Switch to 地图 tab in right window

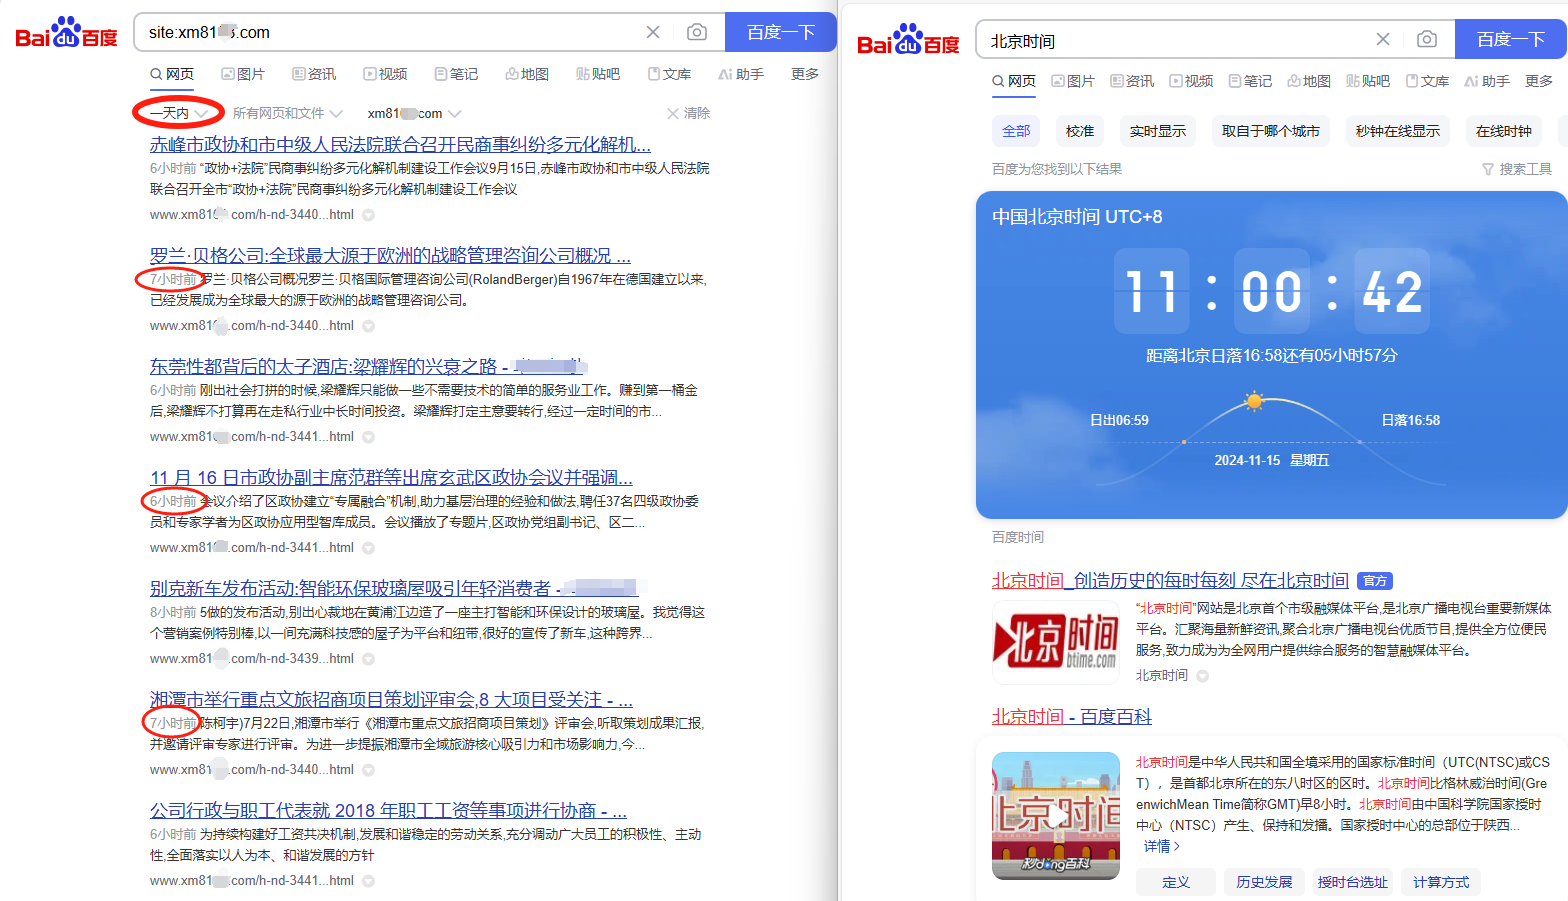(x=1309, y=81)
